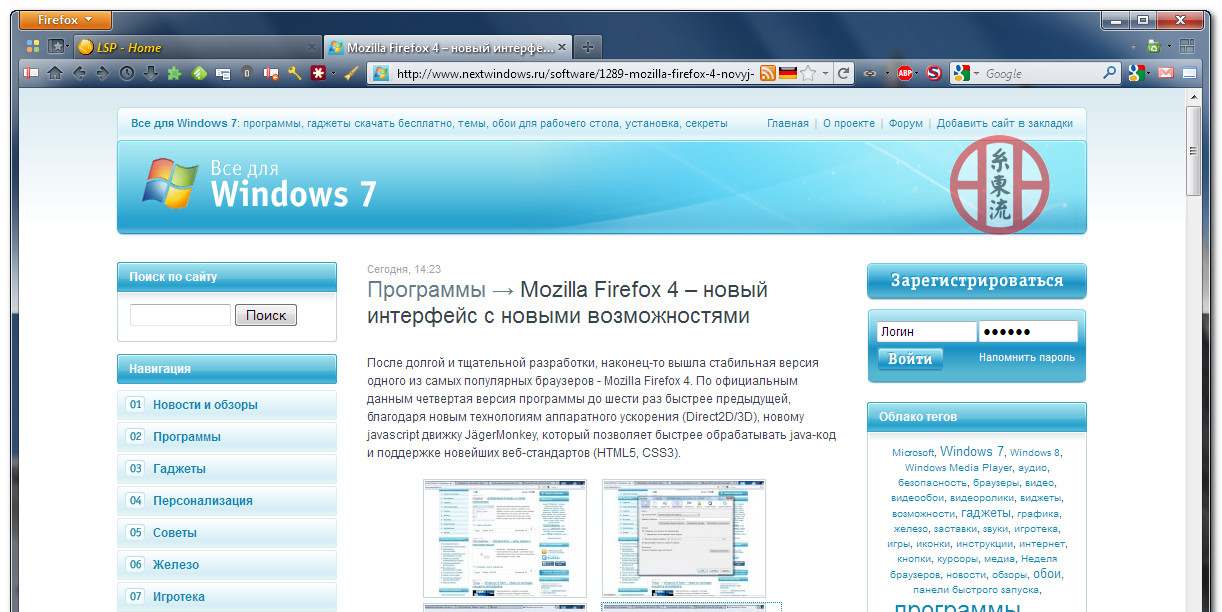Open Форум link
Viewport: 1222px width, 612px height.
point(905,123)
